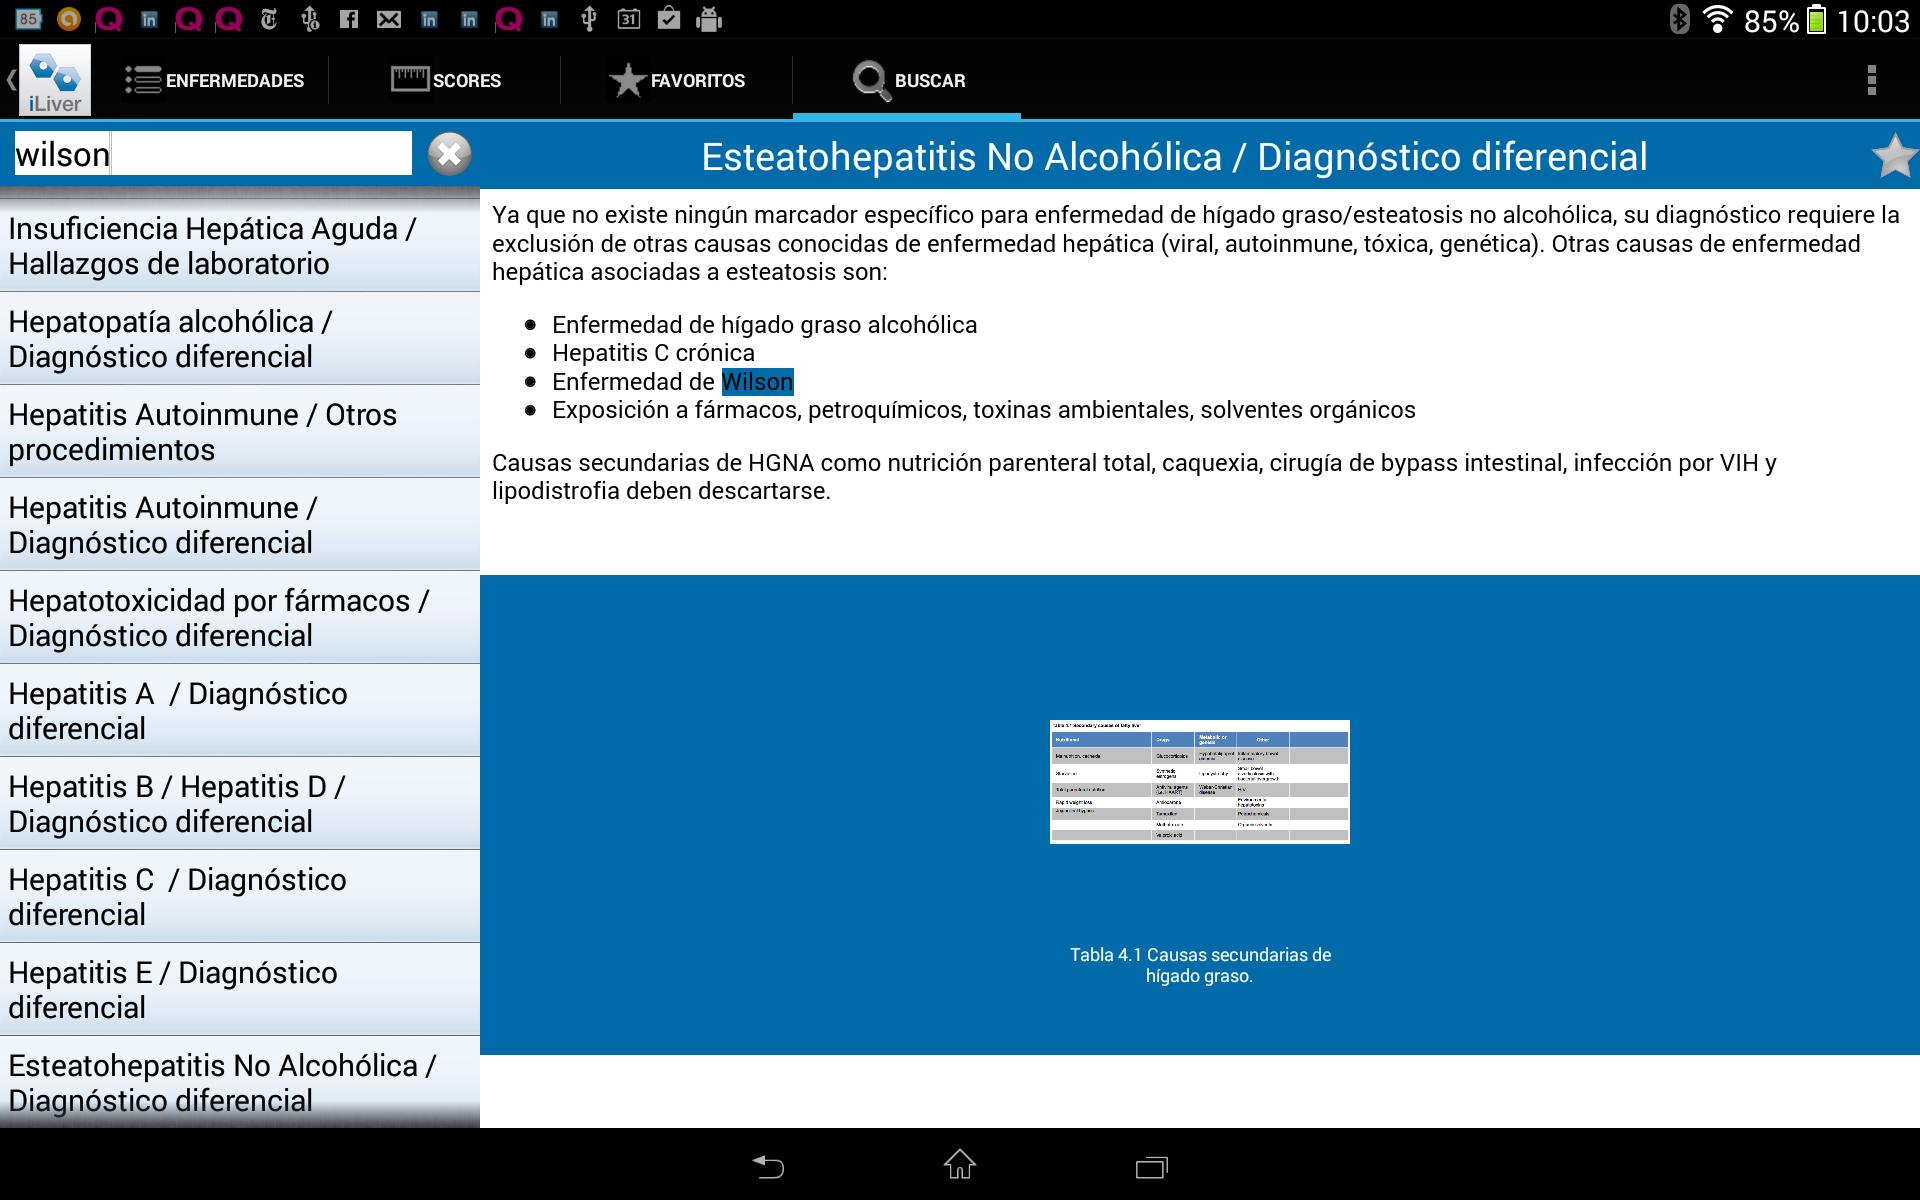Open Hepatopatía alcohólica / Diagnóstico diferencial
The image size is (1920, 1200).
coord(240,339)
